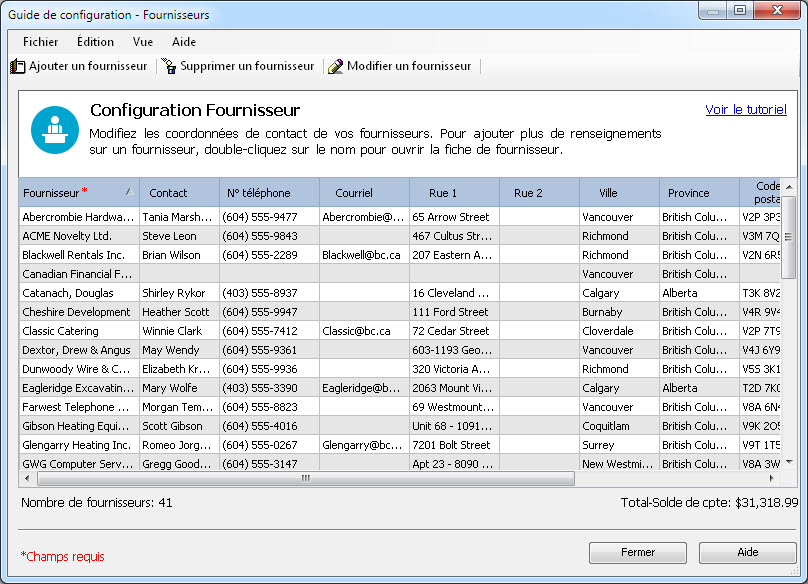This screenshot has height=584, width=808.
Task: Click the Fournisseur column sort arrow
Action: tap(127, 192)
